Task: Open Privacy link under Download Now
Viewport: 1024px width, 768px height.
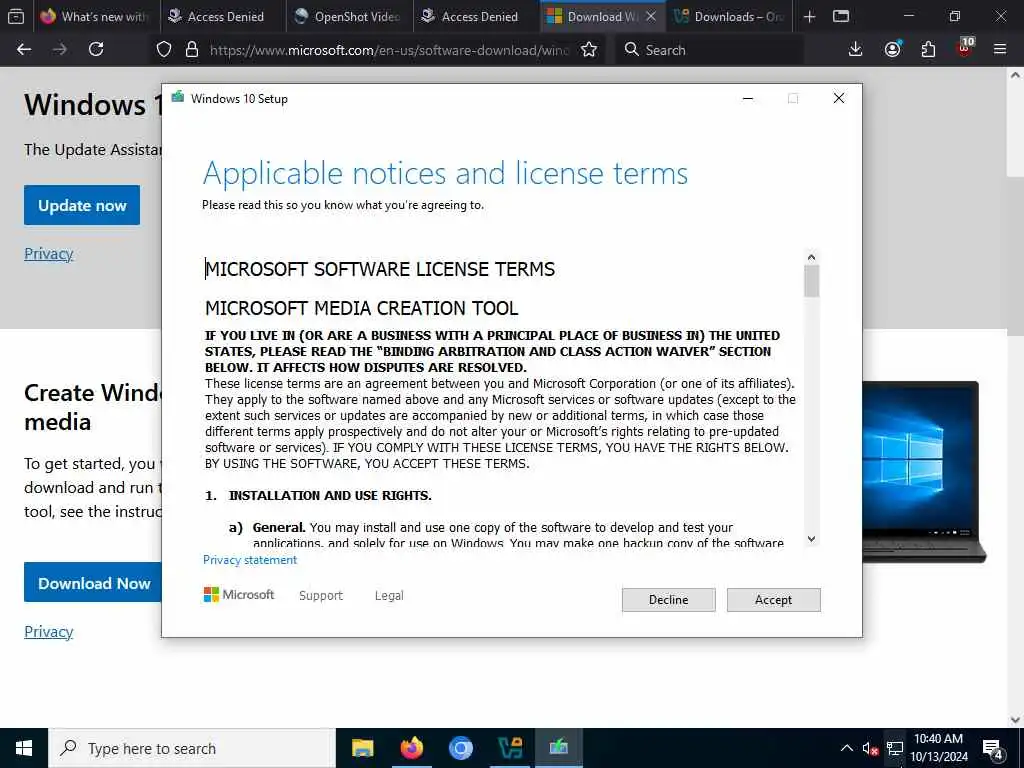Action: coord(48,632)
